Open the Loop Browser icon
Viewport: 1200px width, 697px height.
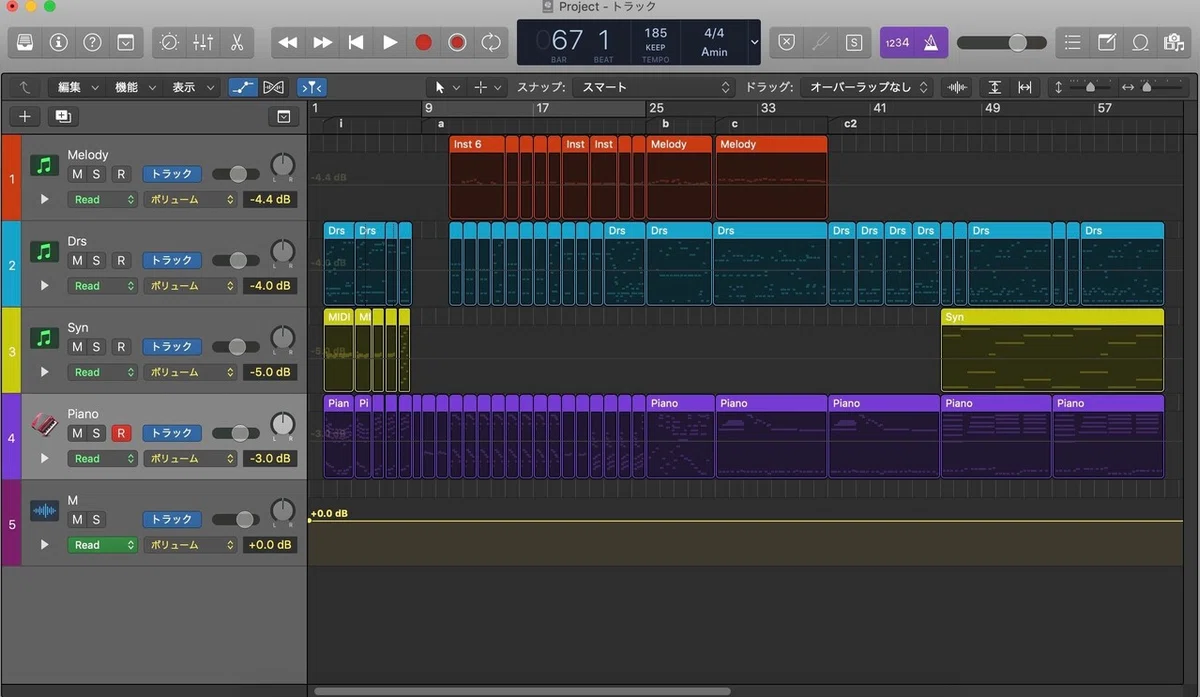(1140, 42)
